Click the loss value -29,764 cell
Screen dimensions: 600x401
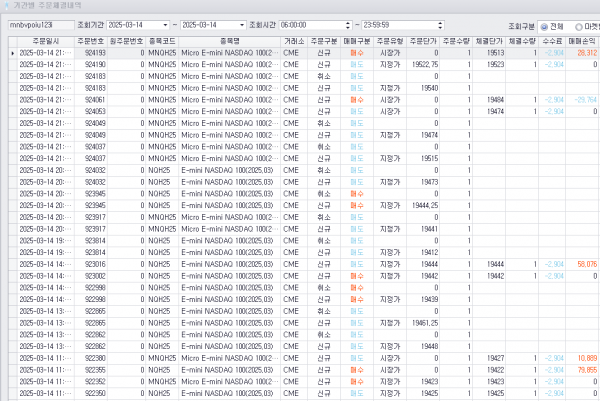click(x=582, y=100)
